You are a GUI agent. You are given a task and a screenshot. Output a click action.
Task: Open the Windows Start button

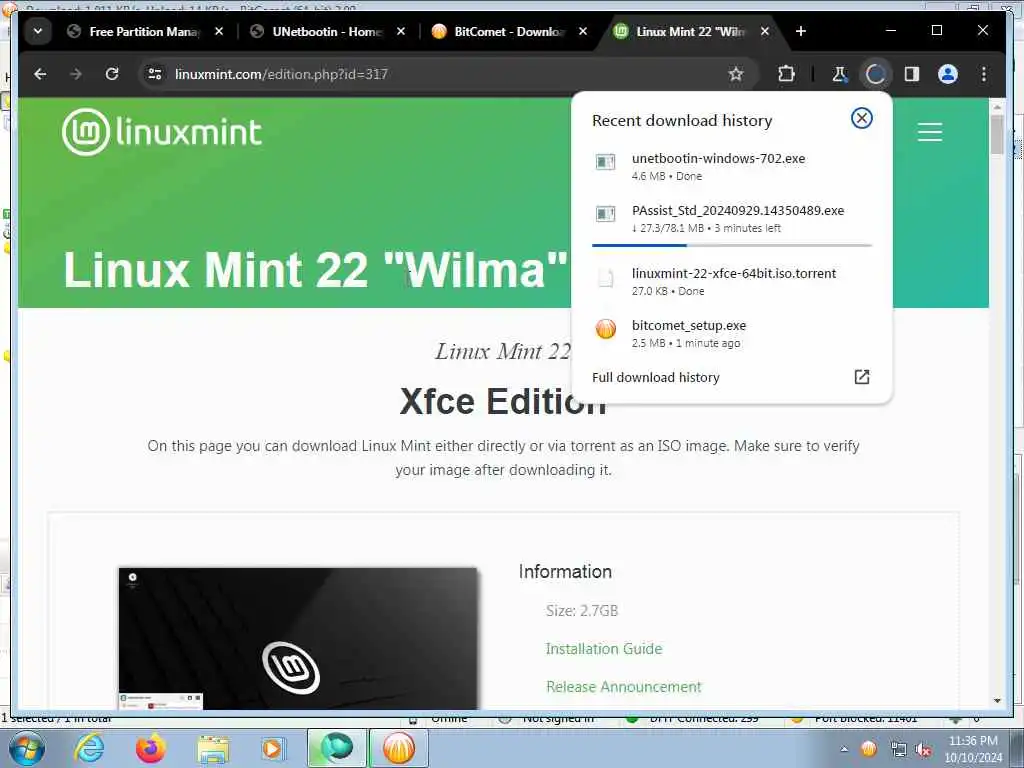[27, 748]
